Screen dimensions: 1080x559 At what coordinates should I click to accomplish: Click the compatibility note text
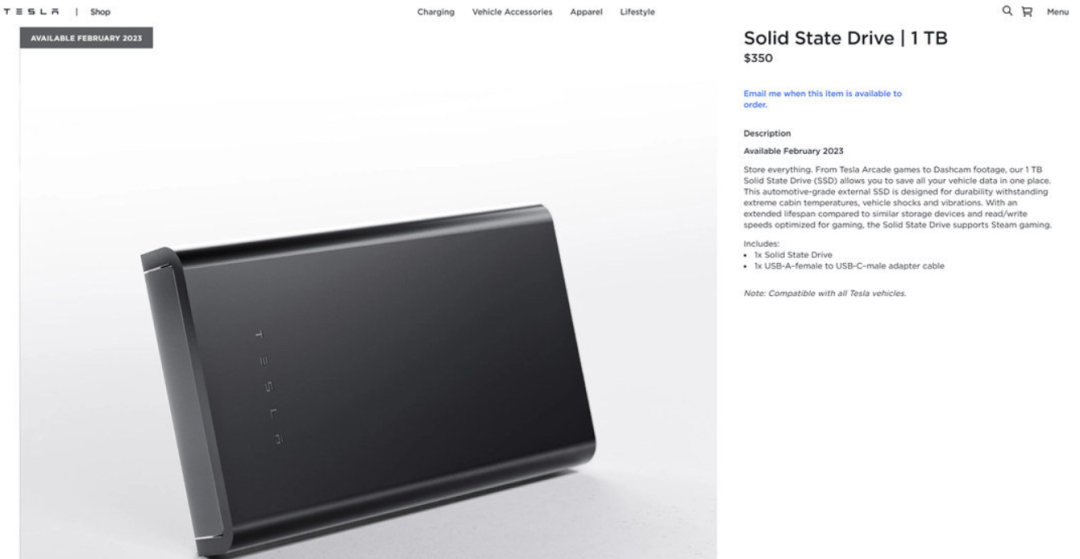pyautogui.click(x=824, y=293)
